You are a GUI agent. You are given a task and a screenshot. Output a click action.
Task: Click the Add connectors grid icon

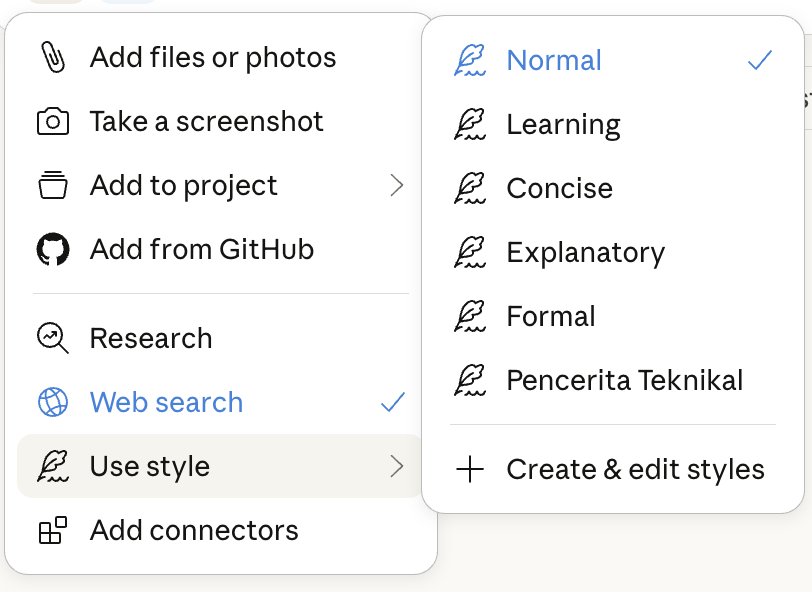tap(52, 530)
